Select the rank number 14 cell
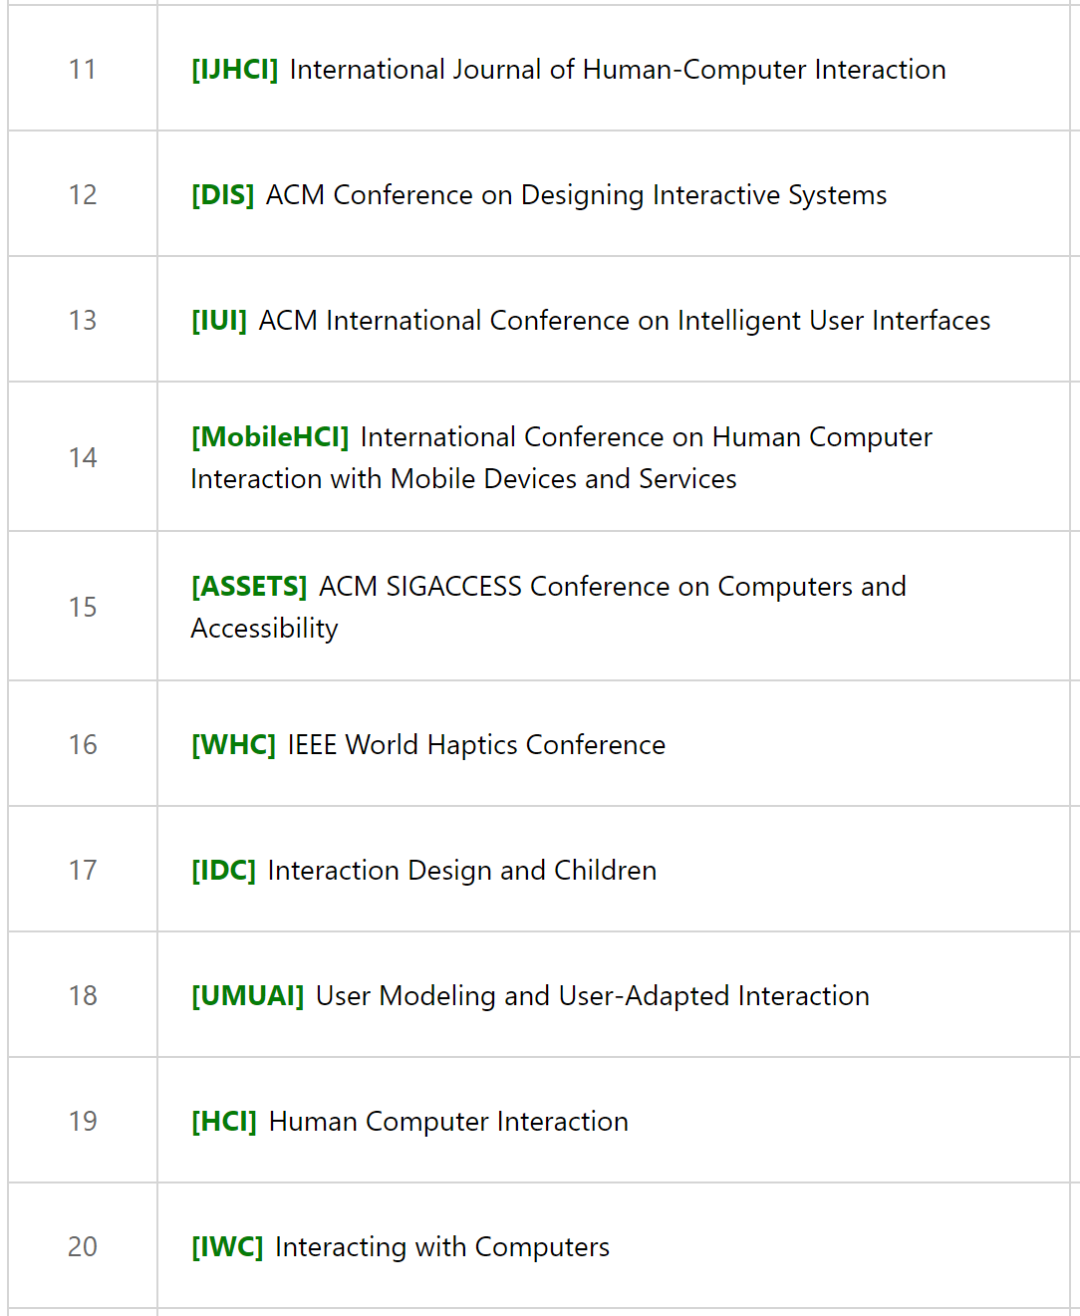Image resolution: width=1080 pixels, height=1316 pixels. point(82,458)
